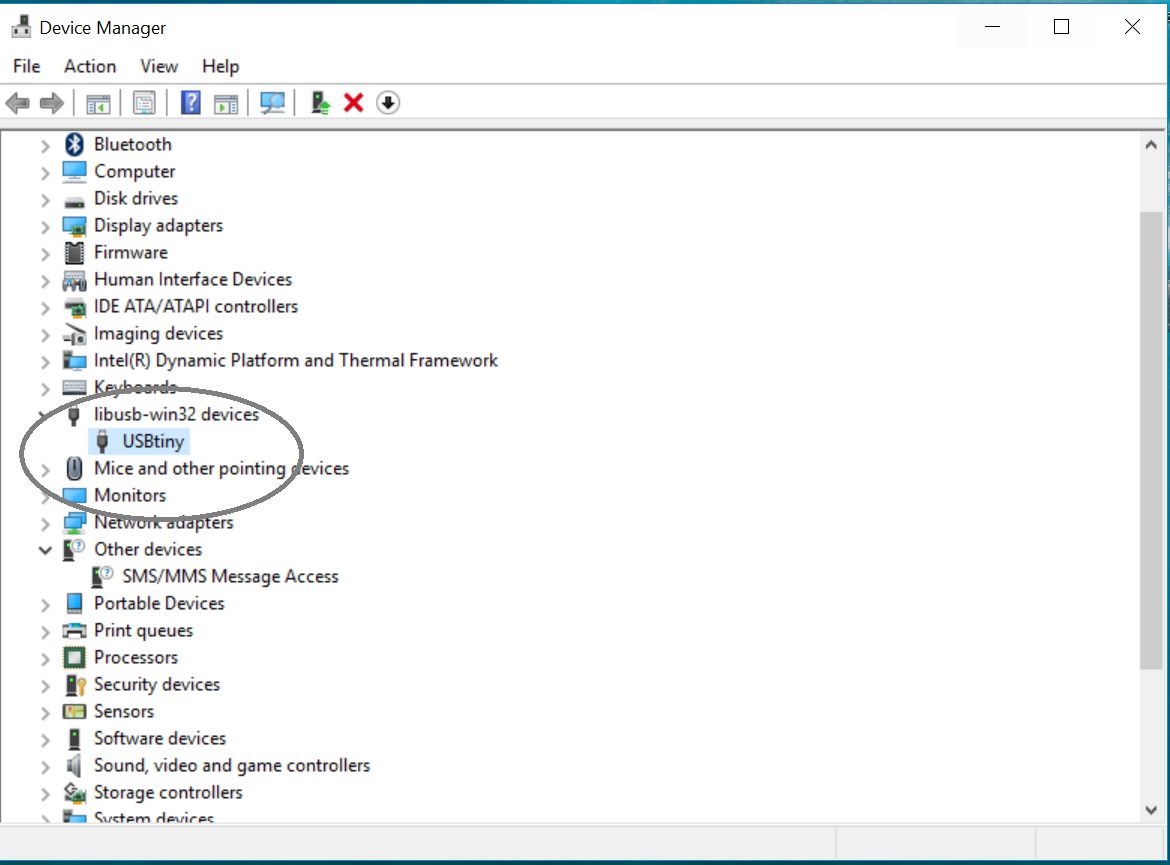1170x865 pixels.
Task: Click the Security devices key icon
Action: [75, 685]
